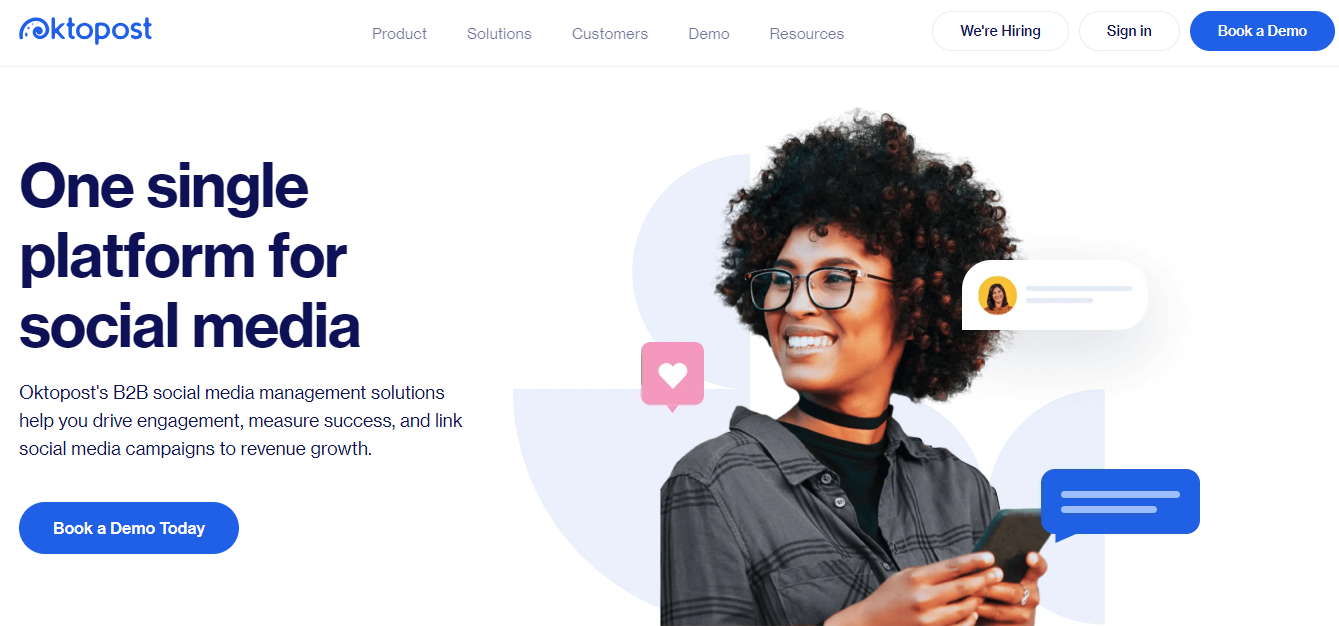The width and height of the screenshot is (1339, 626).
Task: Click the "One single platform" headline
Action: pyautogui.click(x=190, y=256)
